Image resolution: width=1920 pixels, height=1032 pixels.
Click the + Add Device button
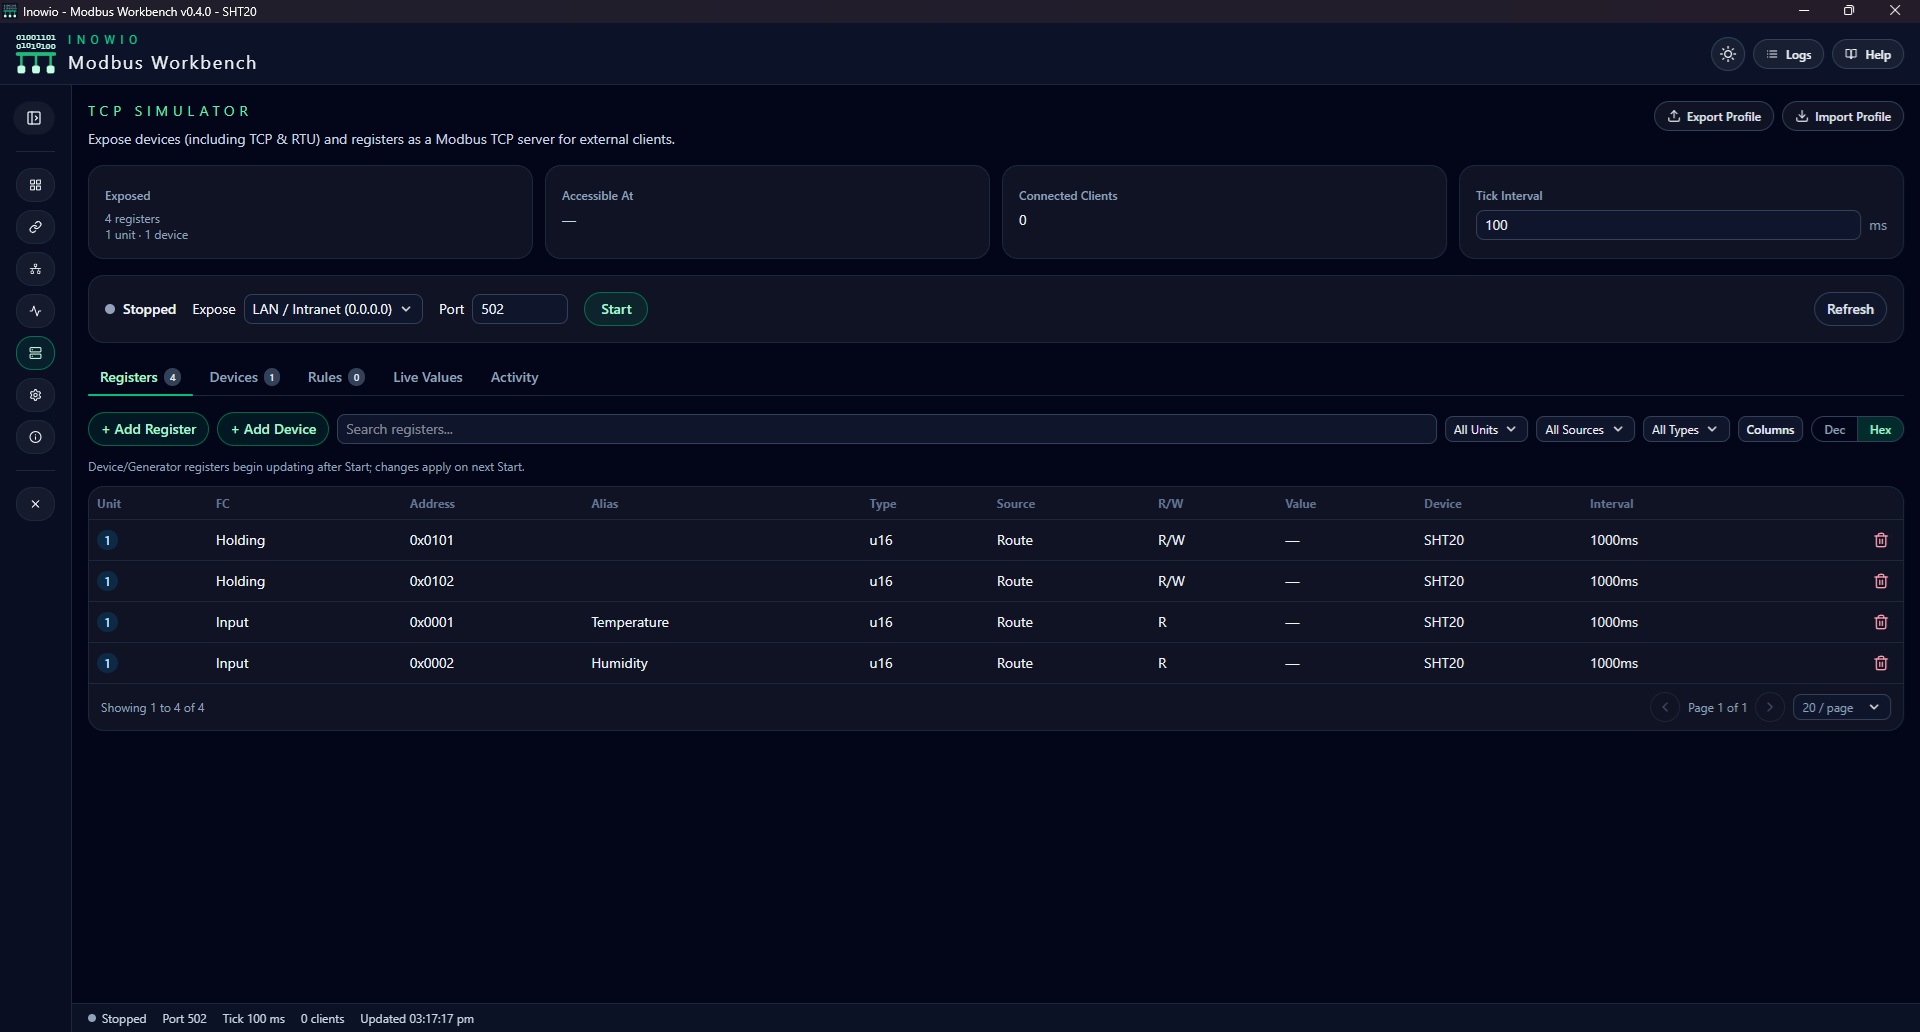click(x=273, y=429)
